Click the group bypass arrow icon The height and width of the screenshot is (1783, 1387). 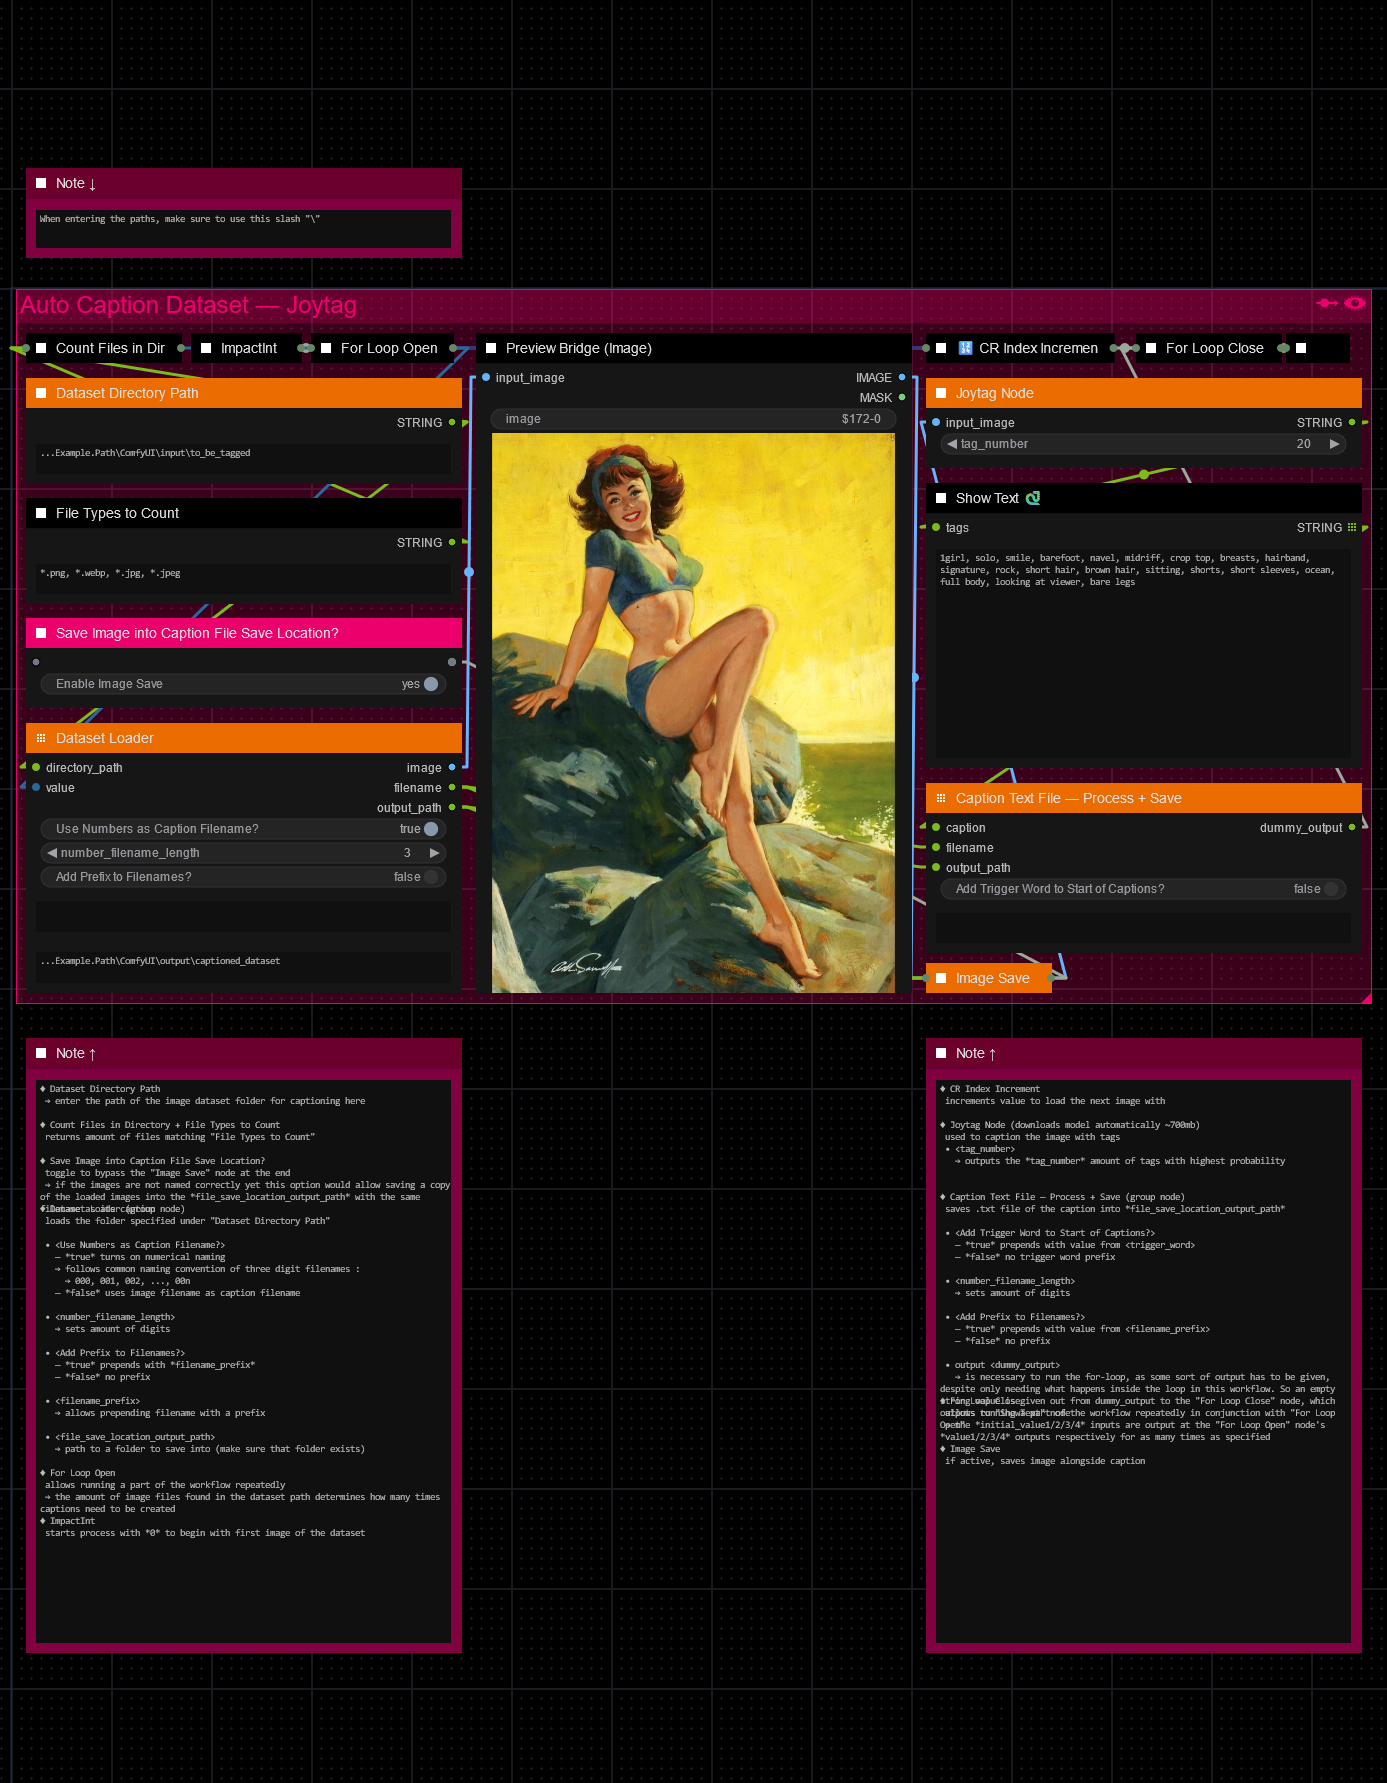1327,303
